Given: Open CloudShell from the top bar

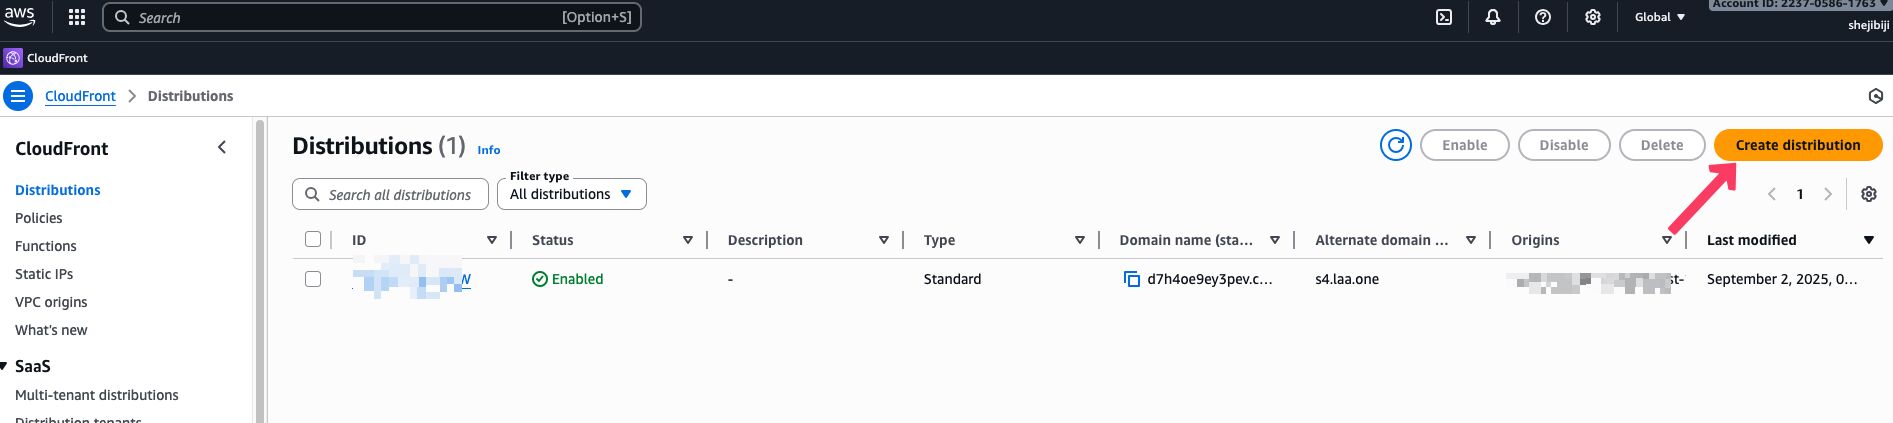Looking at the screenshot, I should point(1444,17).
